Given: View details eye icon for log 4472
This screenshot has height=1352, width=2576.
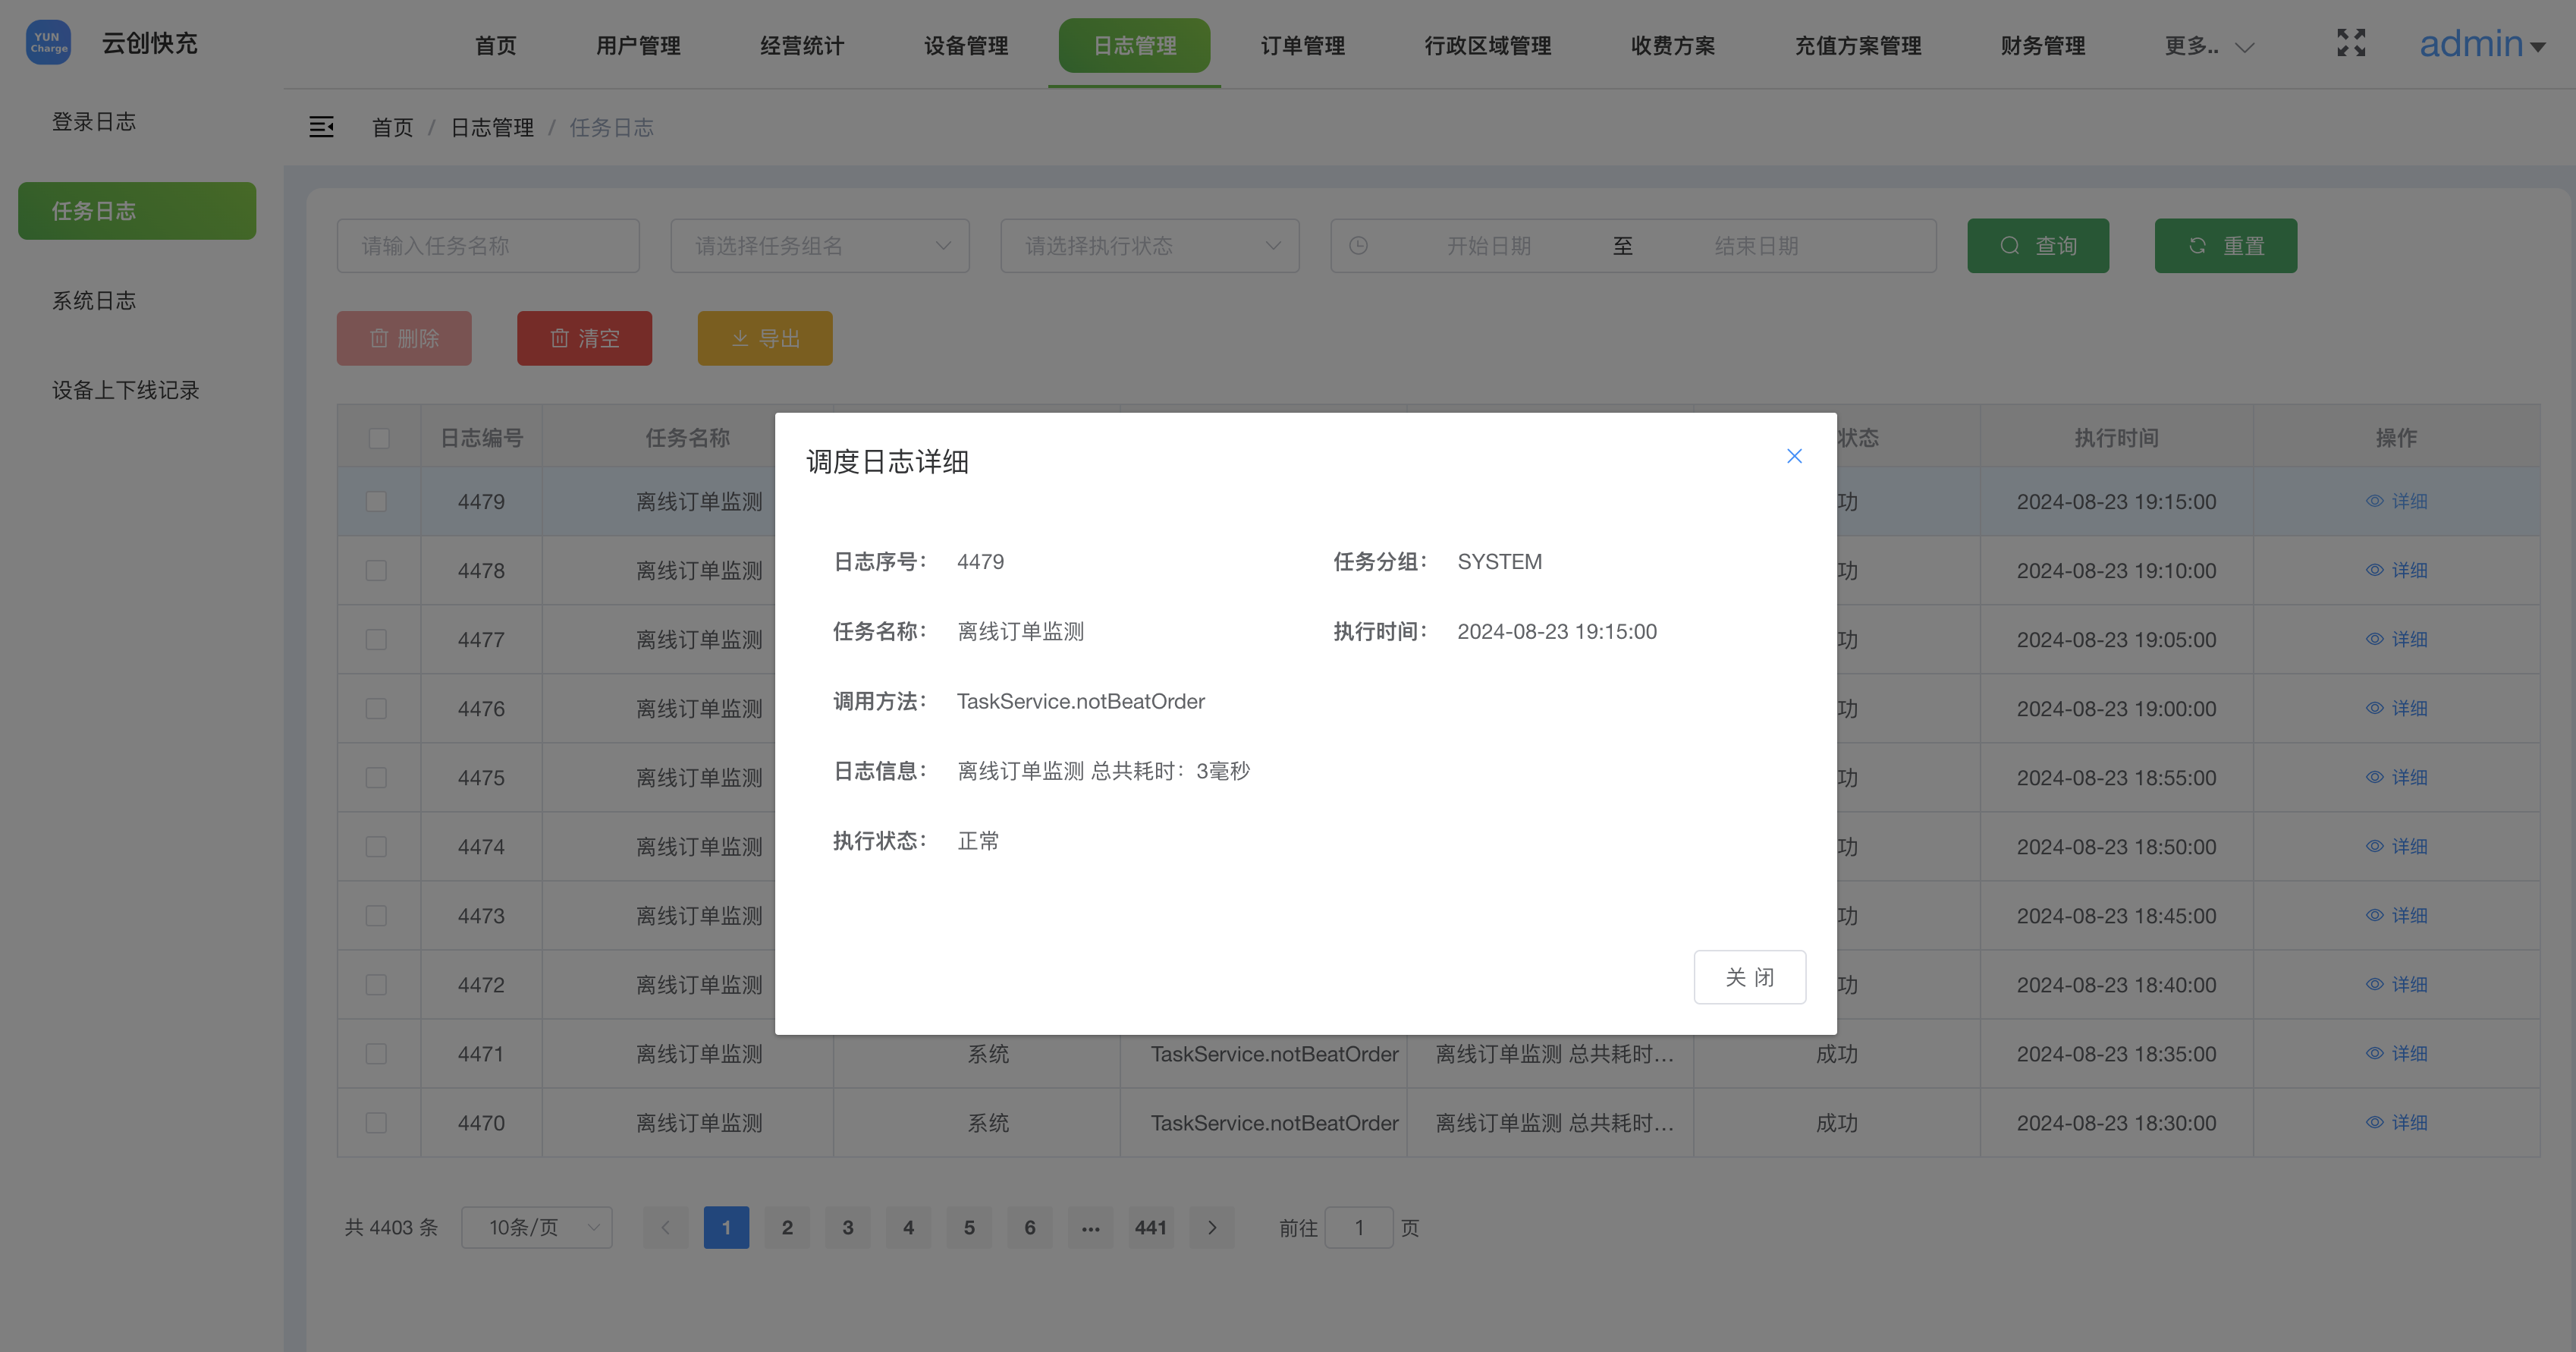Looking at the screenshot, I should 2374,984.
